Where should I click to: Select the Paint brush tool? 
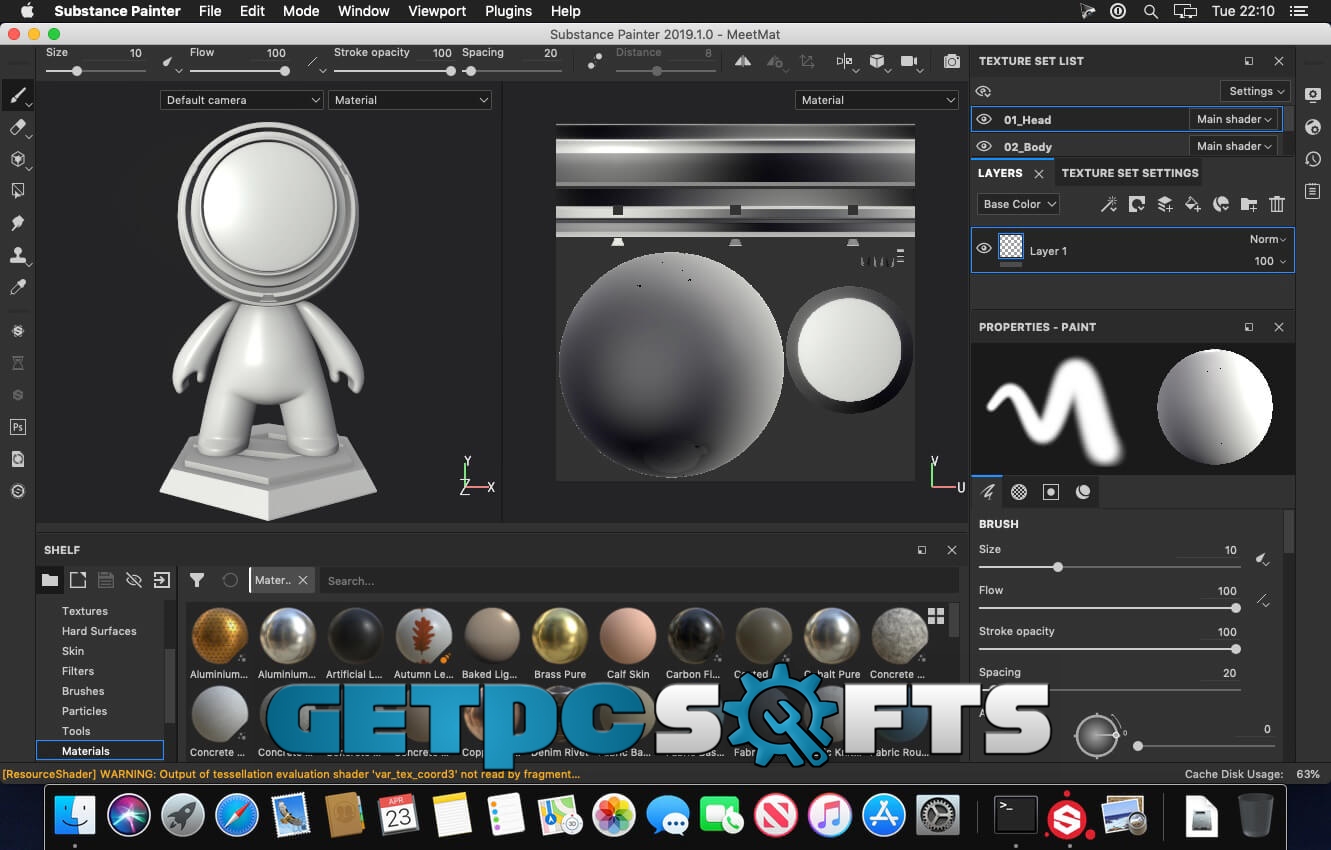(x=17, y=96)
